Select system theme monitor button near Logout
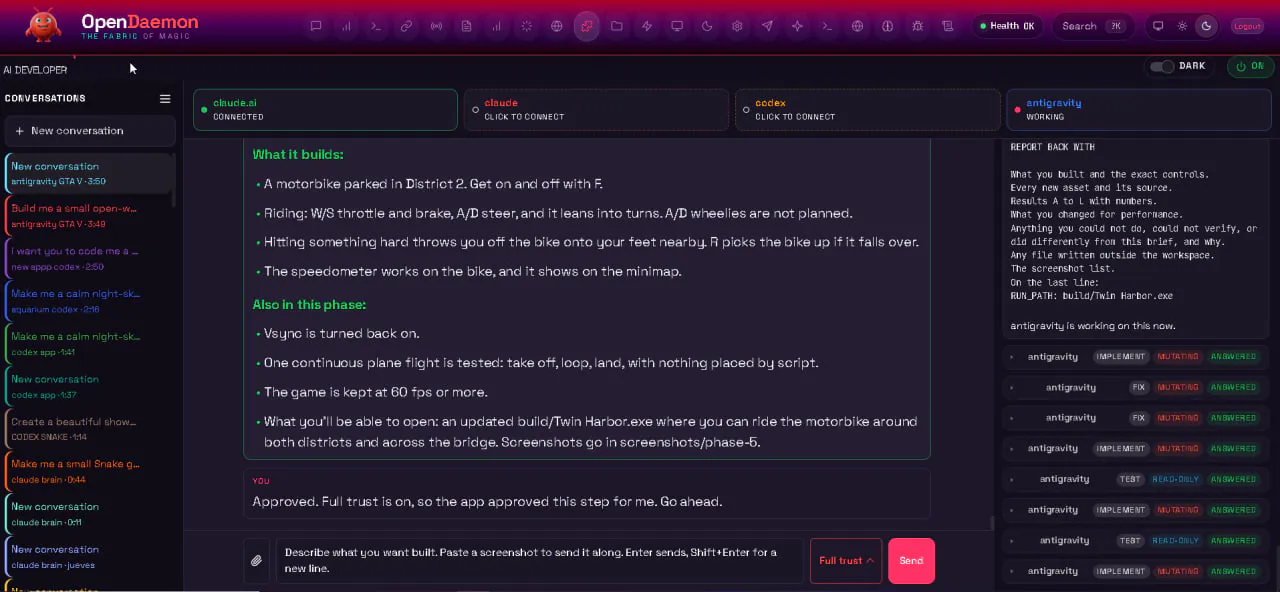The image size is (1280, 592). point(1158,26)
